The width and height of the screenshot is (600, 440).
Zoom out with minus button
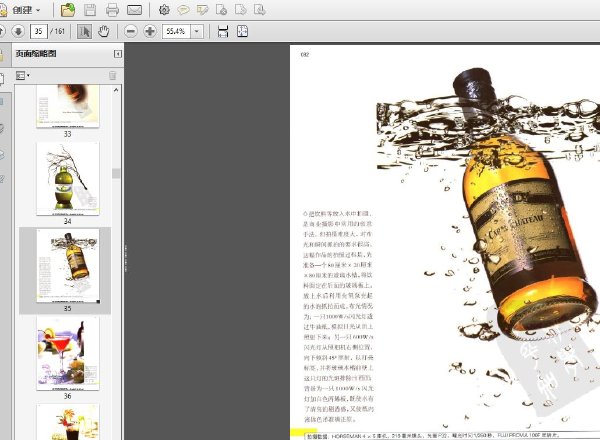[x=130, y=31]
